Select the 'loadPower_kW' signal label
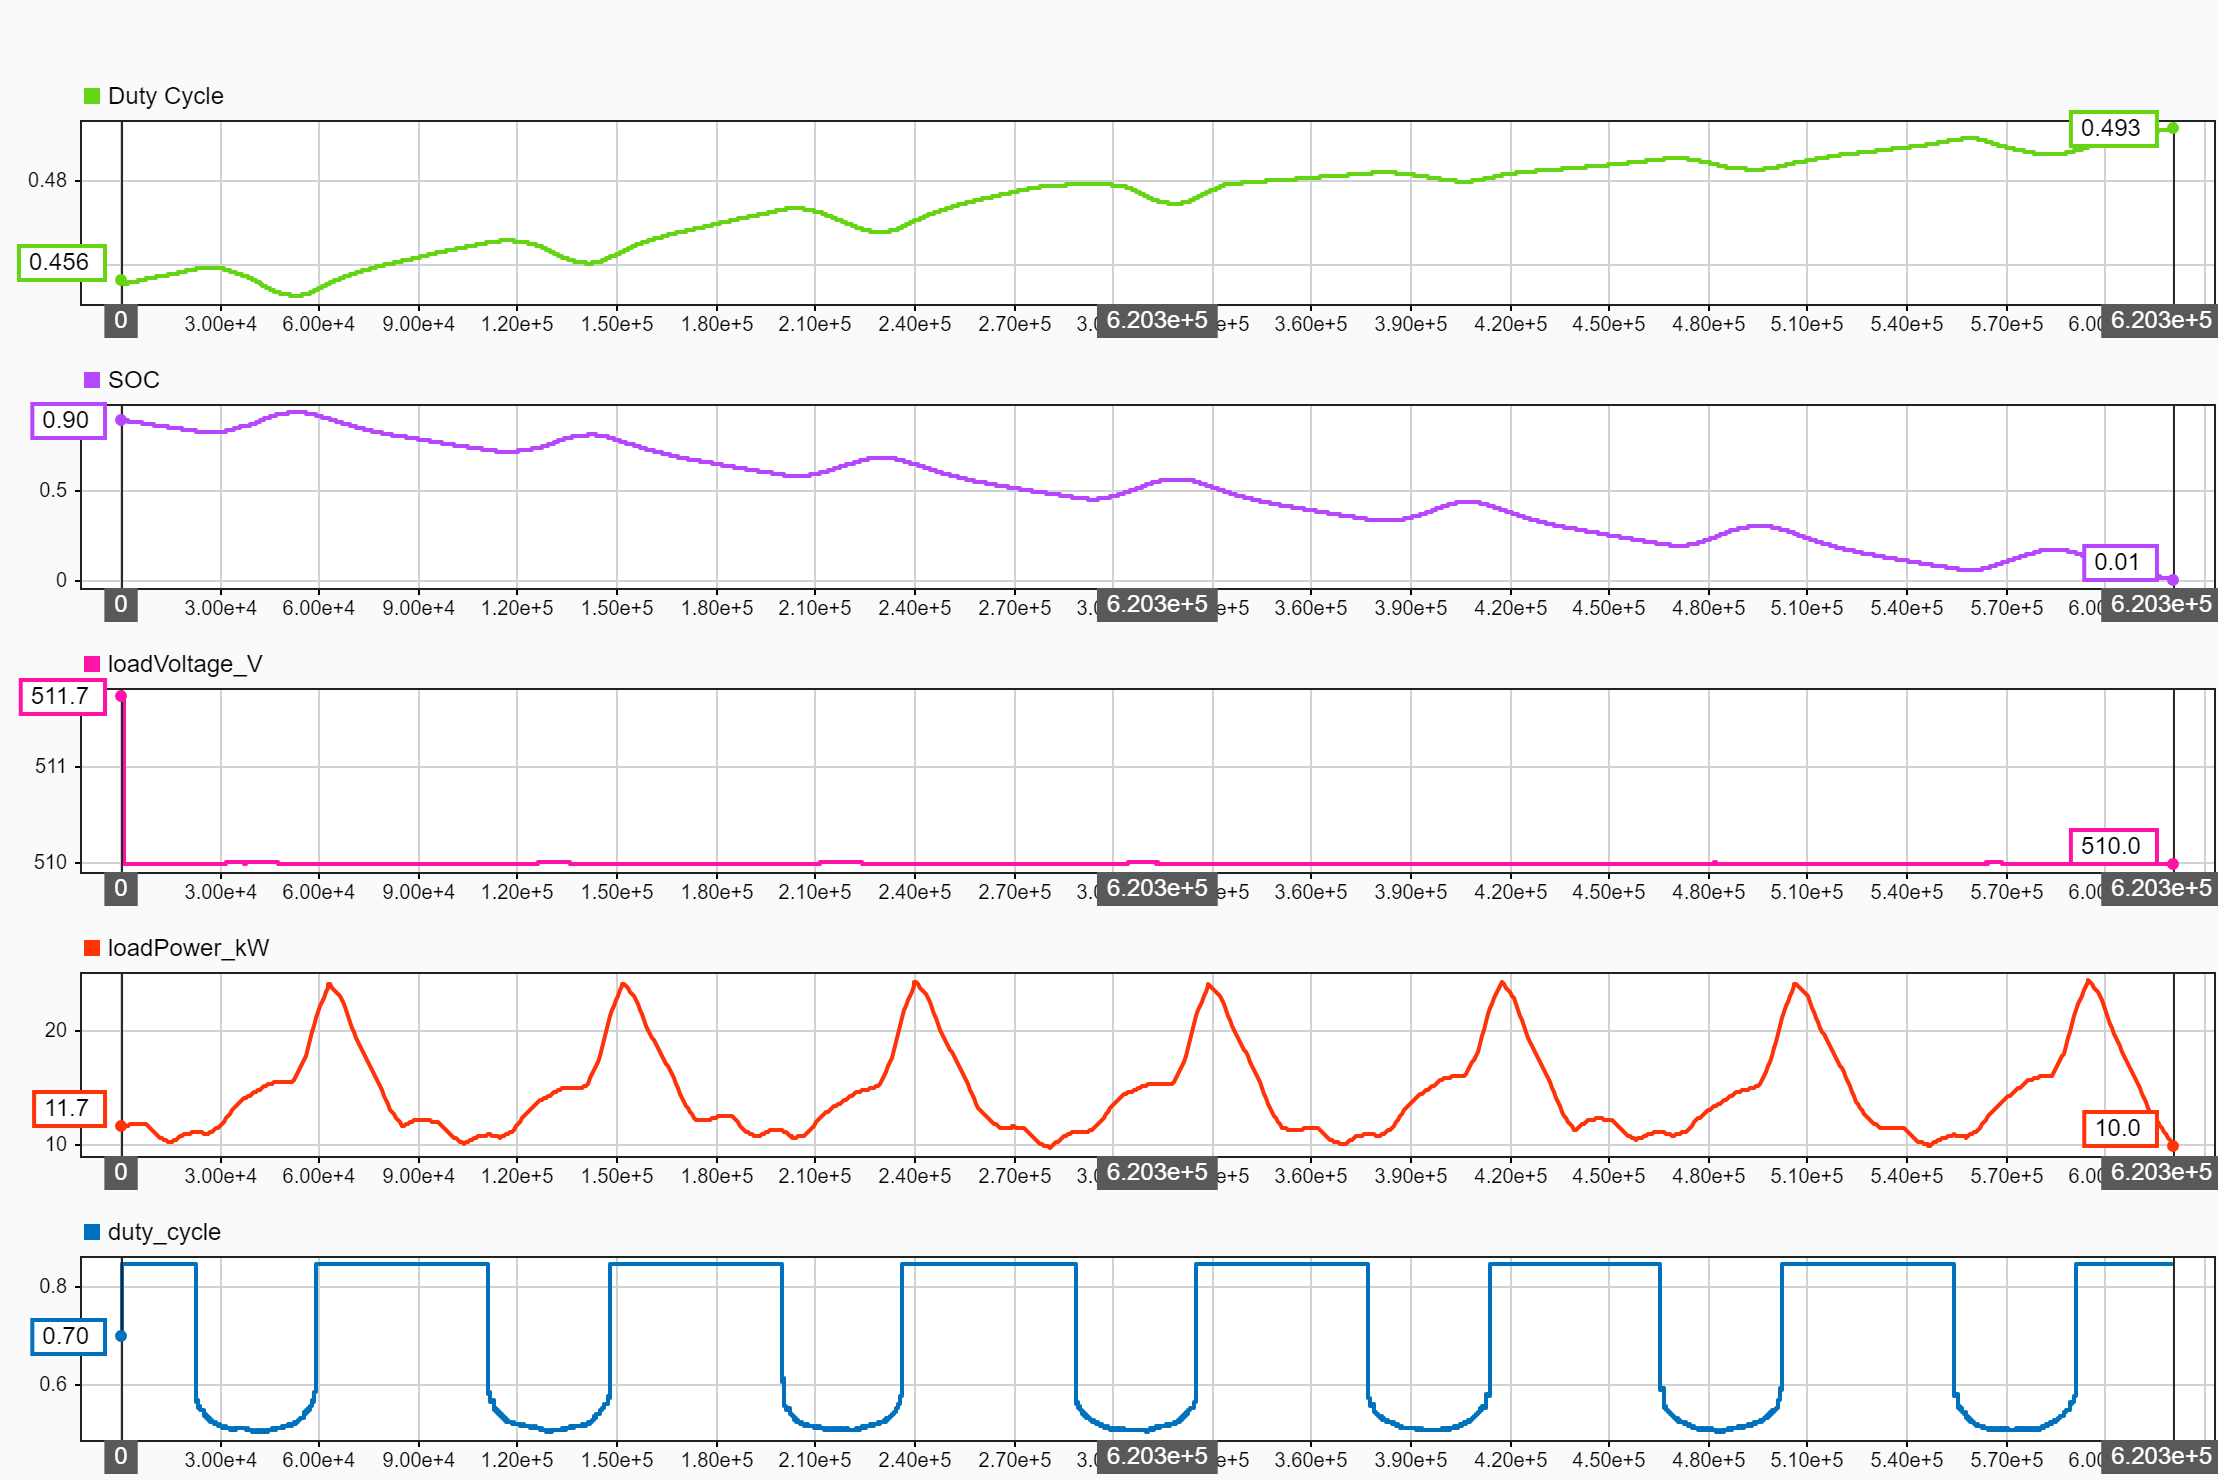This screenshot has width=2218, height=1480. [x=188, y=948]
